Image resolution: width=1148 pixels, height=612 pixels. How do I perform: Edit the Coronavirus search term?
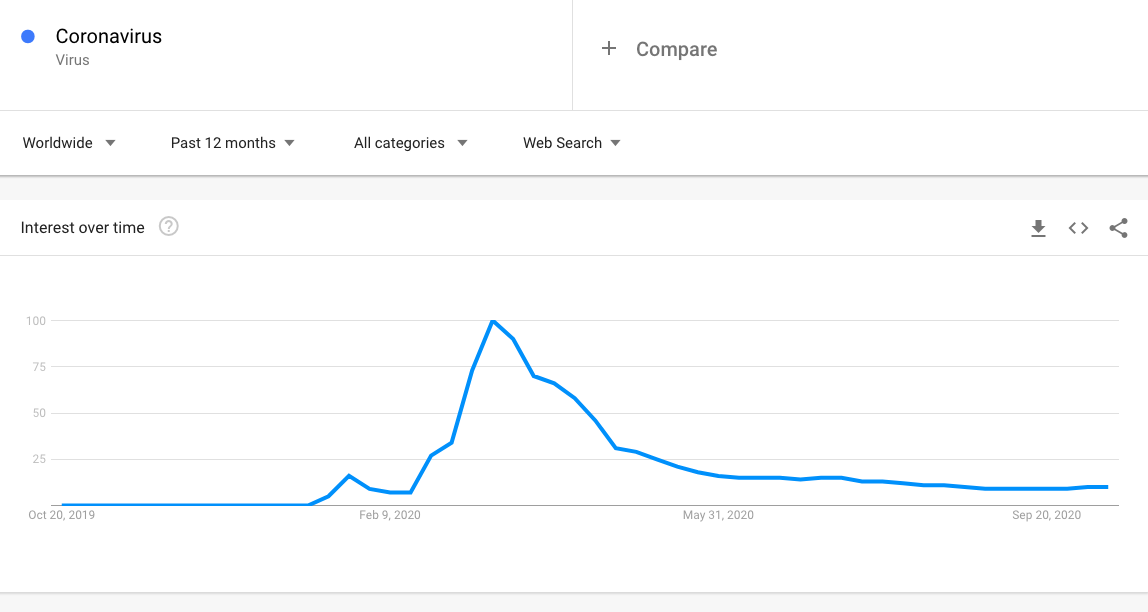108,37
